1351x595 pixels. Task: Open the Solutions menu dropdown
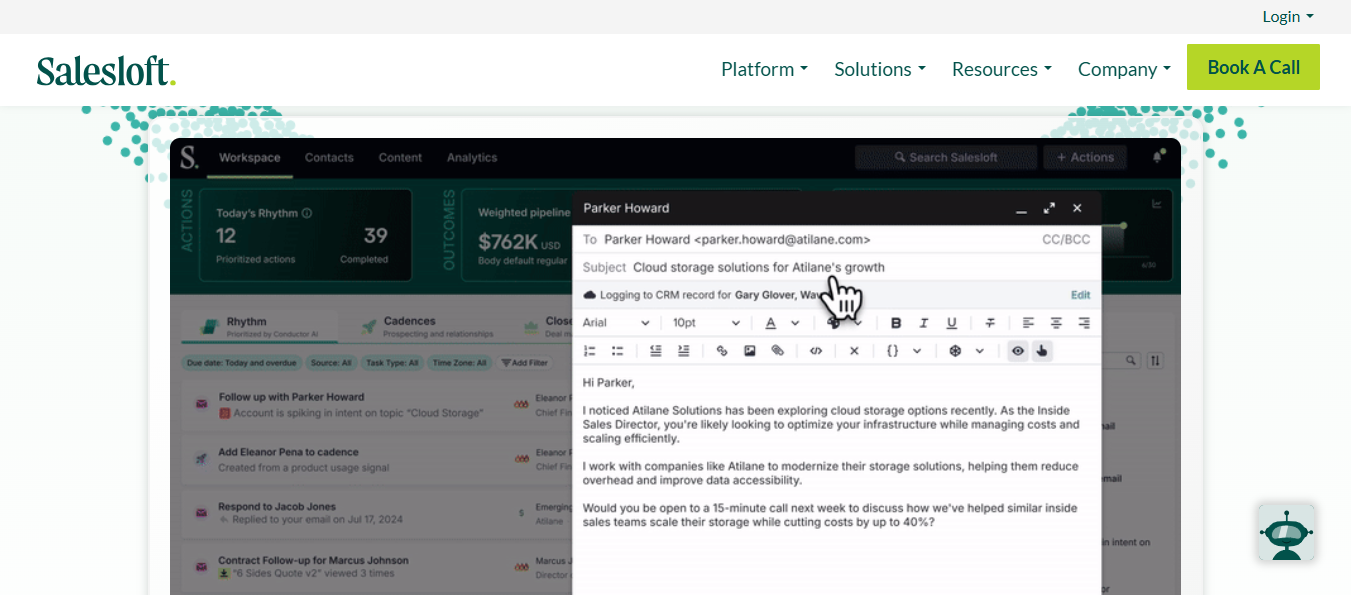[880, 69]
